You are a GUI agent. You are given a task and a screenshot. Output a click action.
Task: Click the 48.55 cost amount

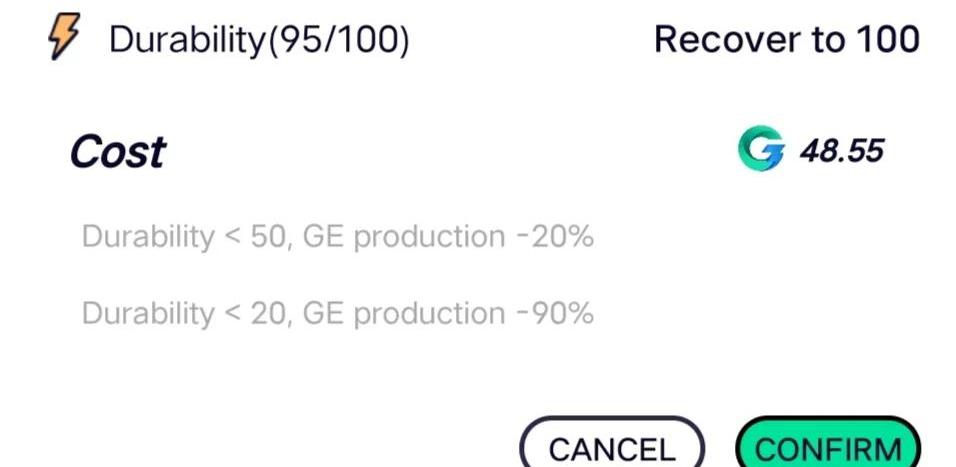(x=841, y=151)
